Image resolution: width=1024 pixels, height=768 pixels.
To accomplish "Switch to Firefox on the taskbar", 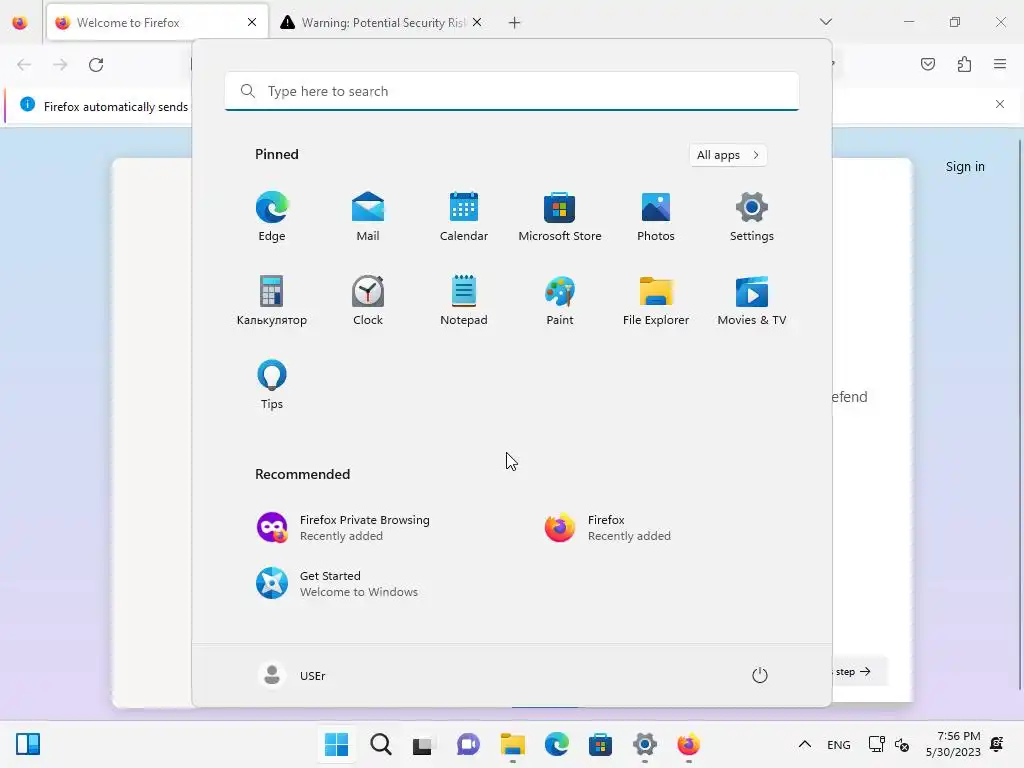I will coord(688,744).
